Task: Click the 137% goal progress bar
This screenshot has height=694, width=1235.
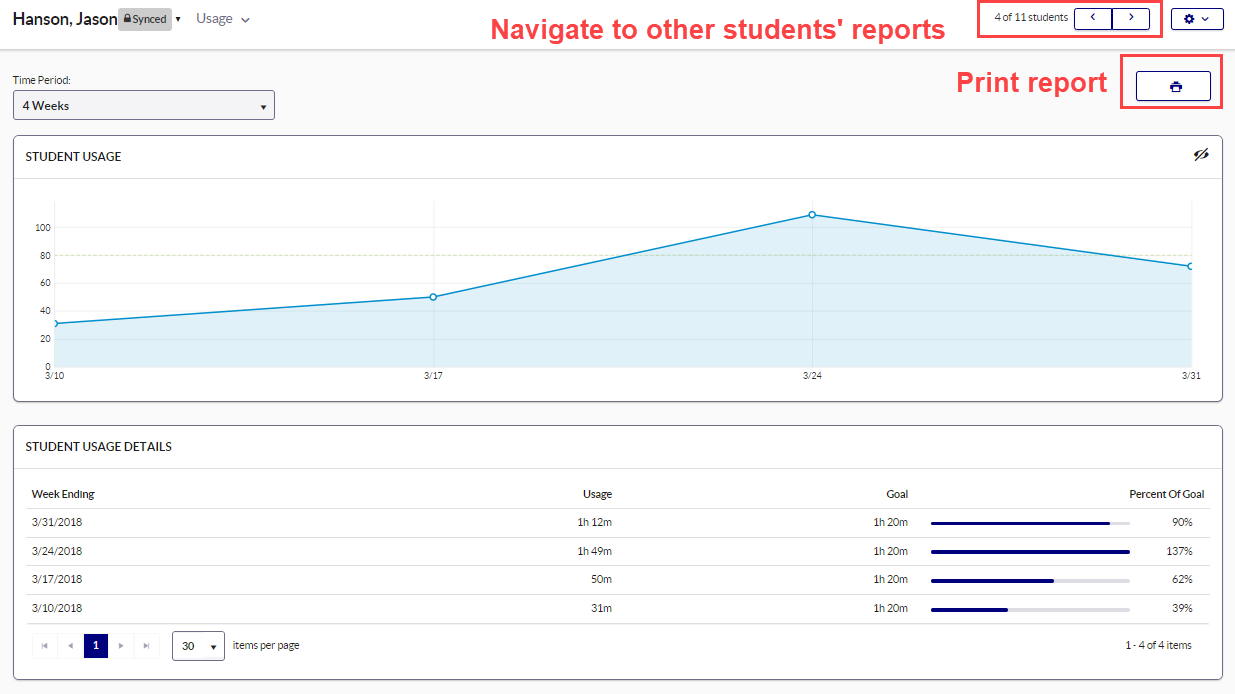Action: pyautogui.click(x=1029, y=551)
